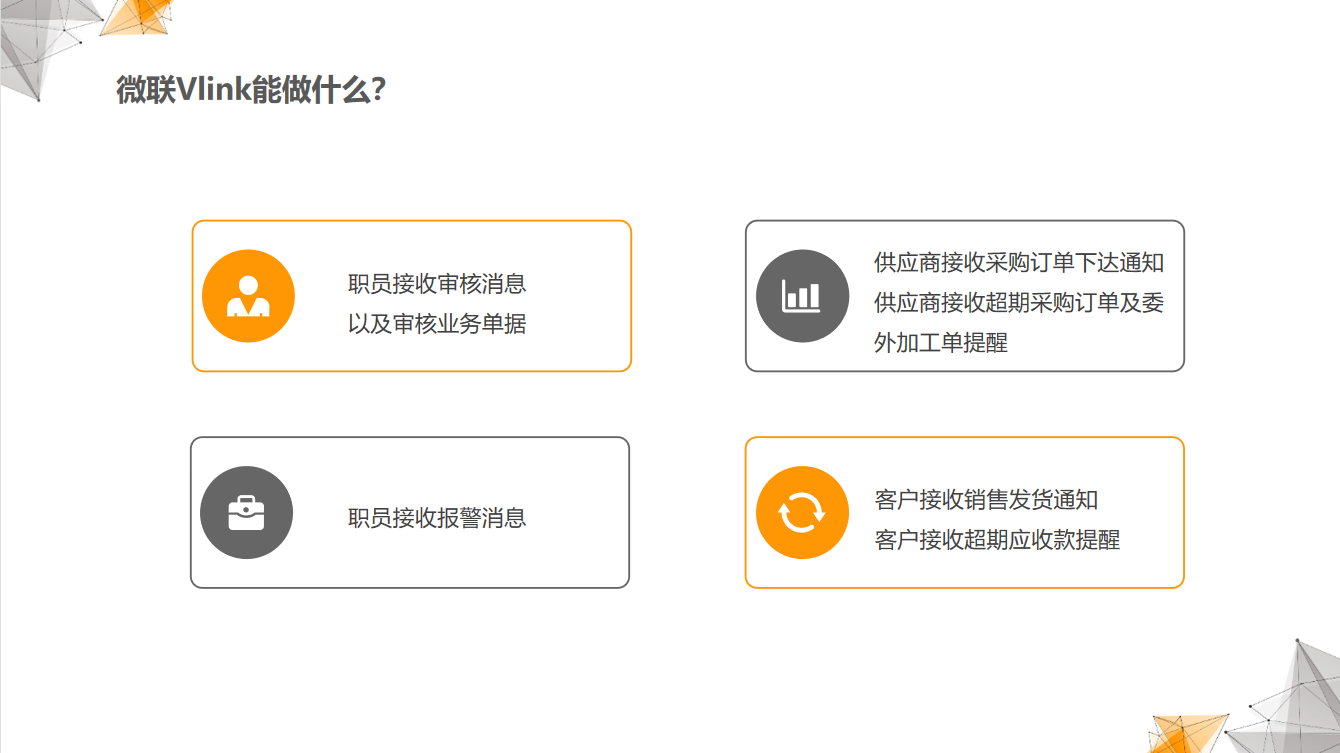Viewport: 1340px width, 753px height.
Task: Click the line 供应商接收超期采购订单及委
Action: click(1019, 303)
